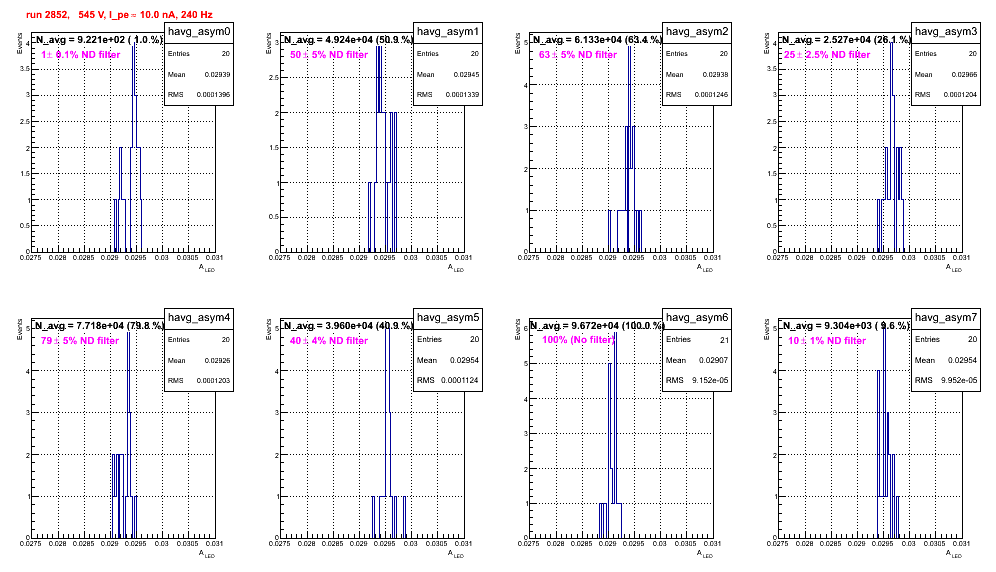Click the Mean value 0.02945
The image size is (996, 572).
pyautogui.click(x=466, y=74)
